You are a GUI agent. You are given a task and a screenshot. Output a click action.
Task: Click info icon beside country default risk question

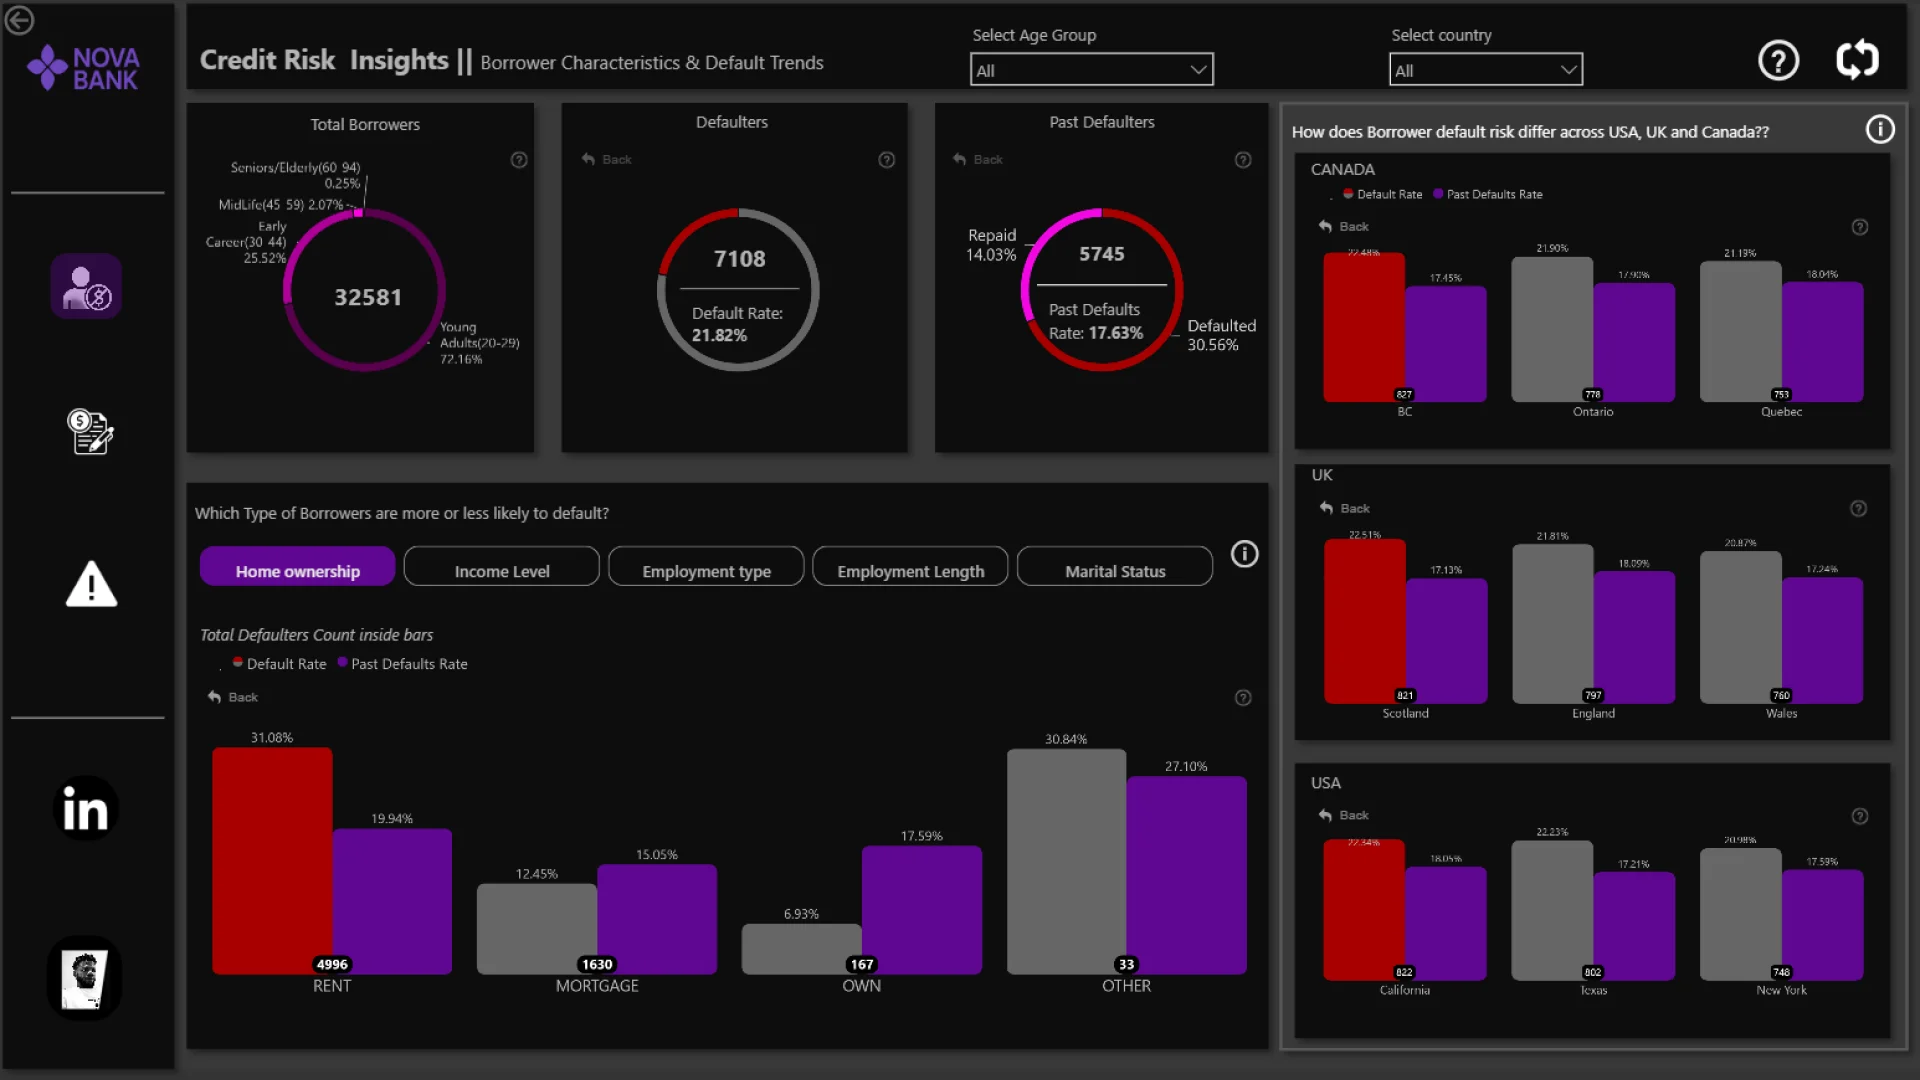pos(1880,130)
